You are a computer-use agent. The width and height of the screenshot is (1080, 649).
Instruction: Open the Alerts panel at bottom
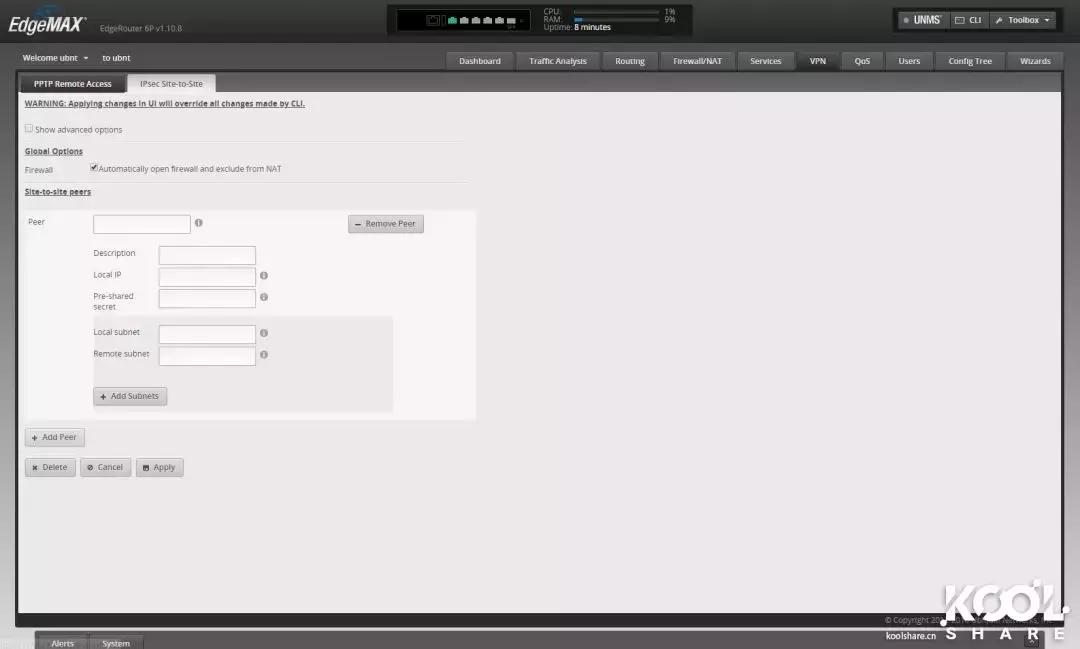[62, 643]
